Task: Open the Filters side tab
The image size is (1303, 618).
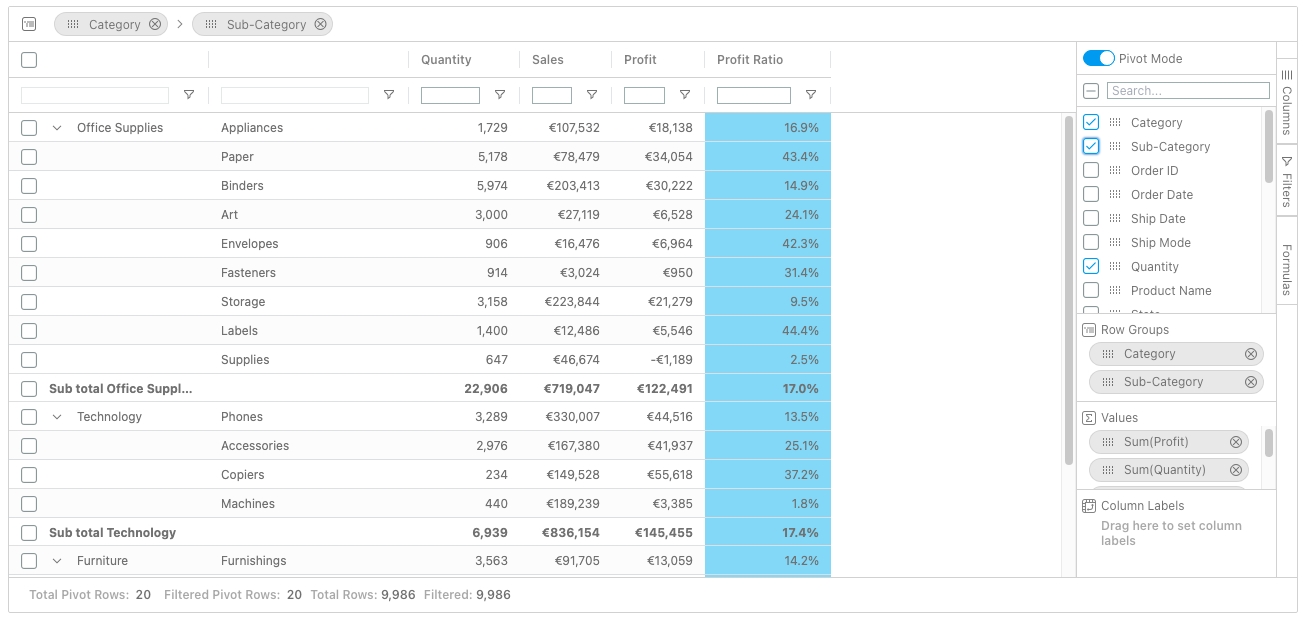Action: [1287, 181]
